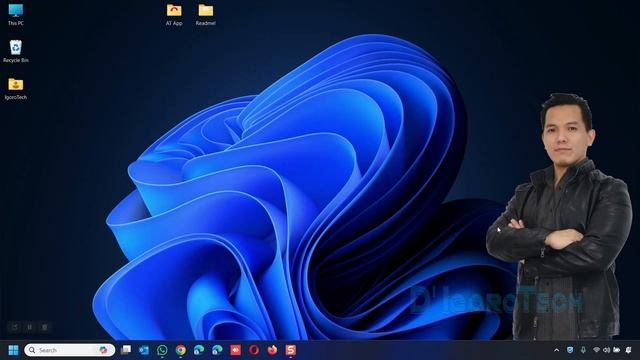Open the blue shield security tray icon
This screenshot has height=360, width=640.
[x=570, y=350]
